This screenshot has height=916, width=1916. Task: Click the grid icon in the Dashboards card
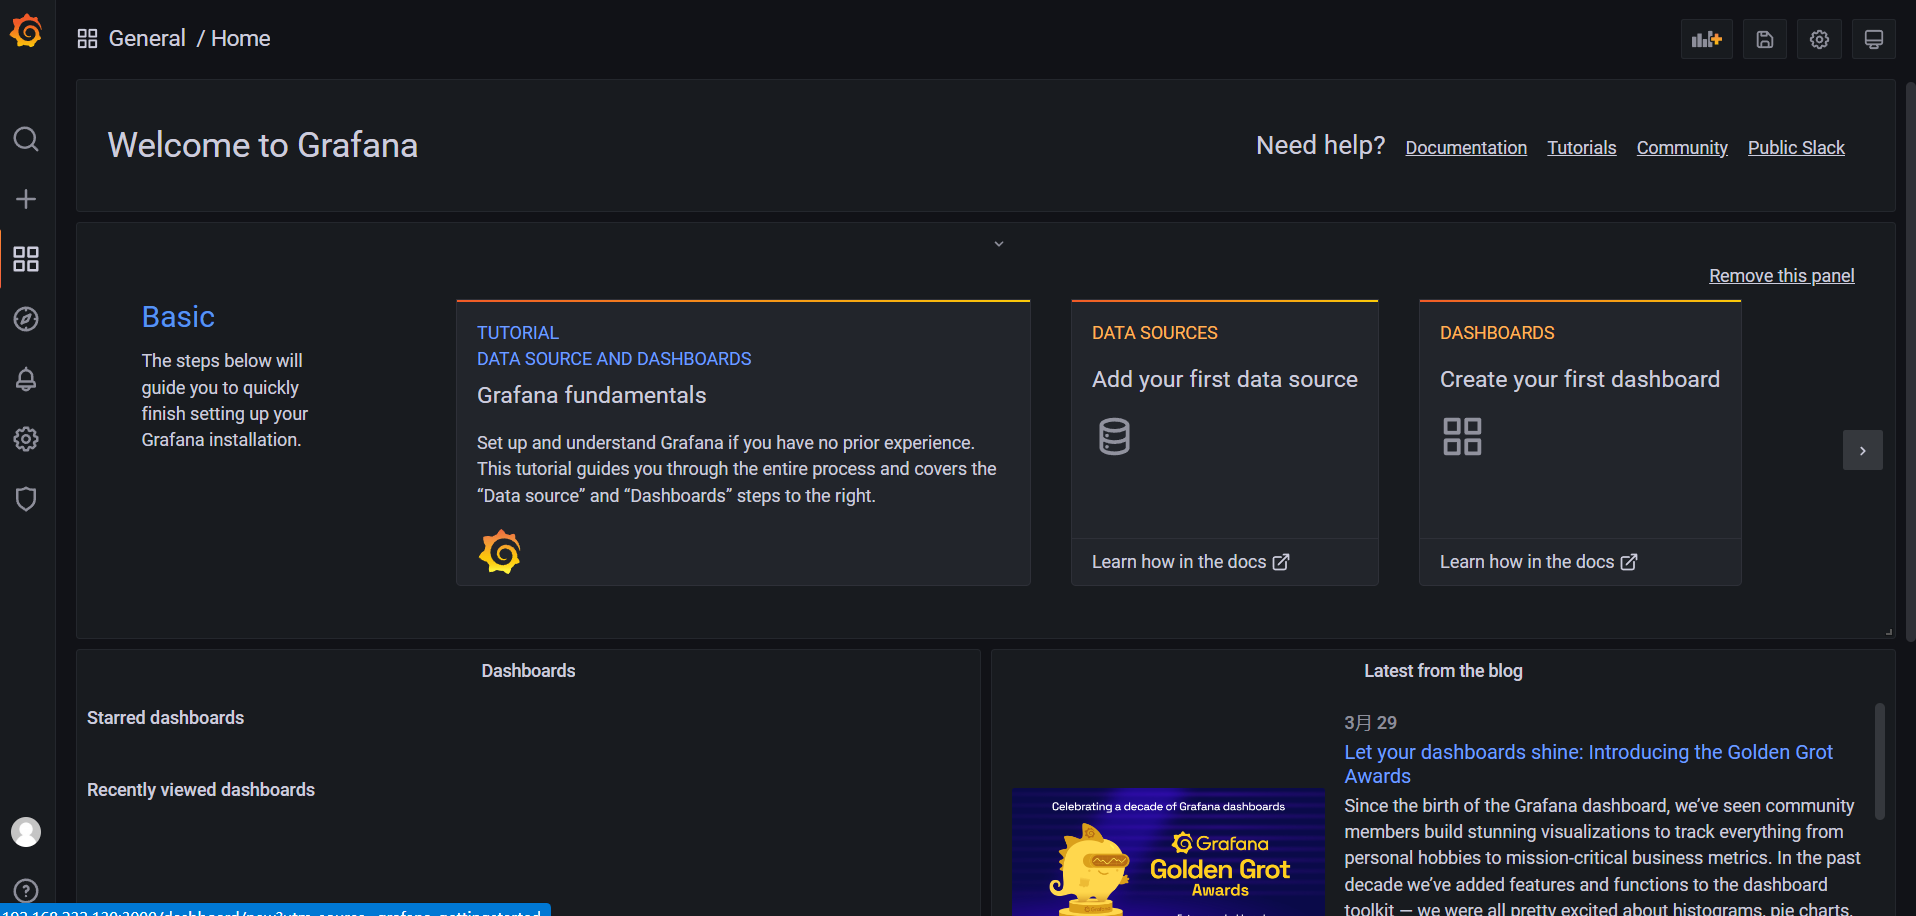coord(1462,437)
